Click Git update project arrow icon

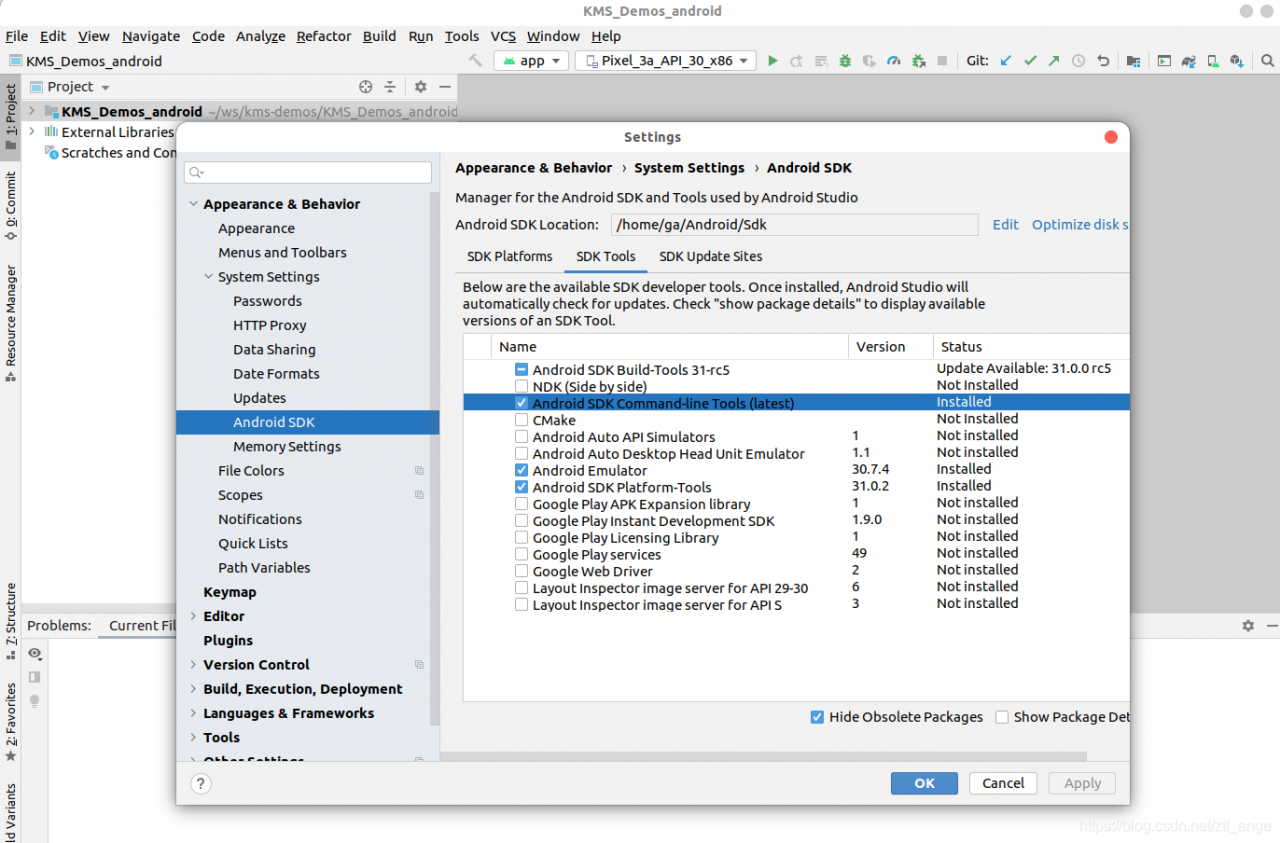click(1006, 61)
